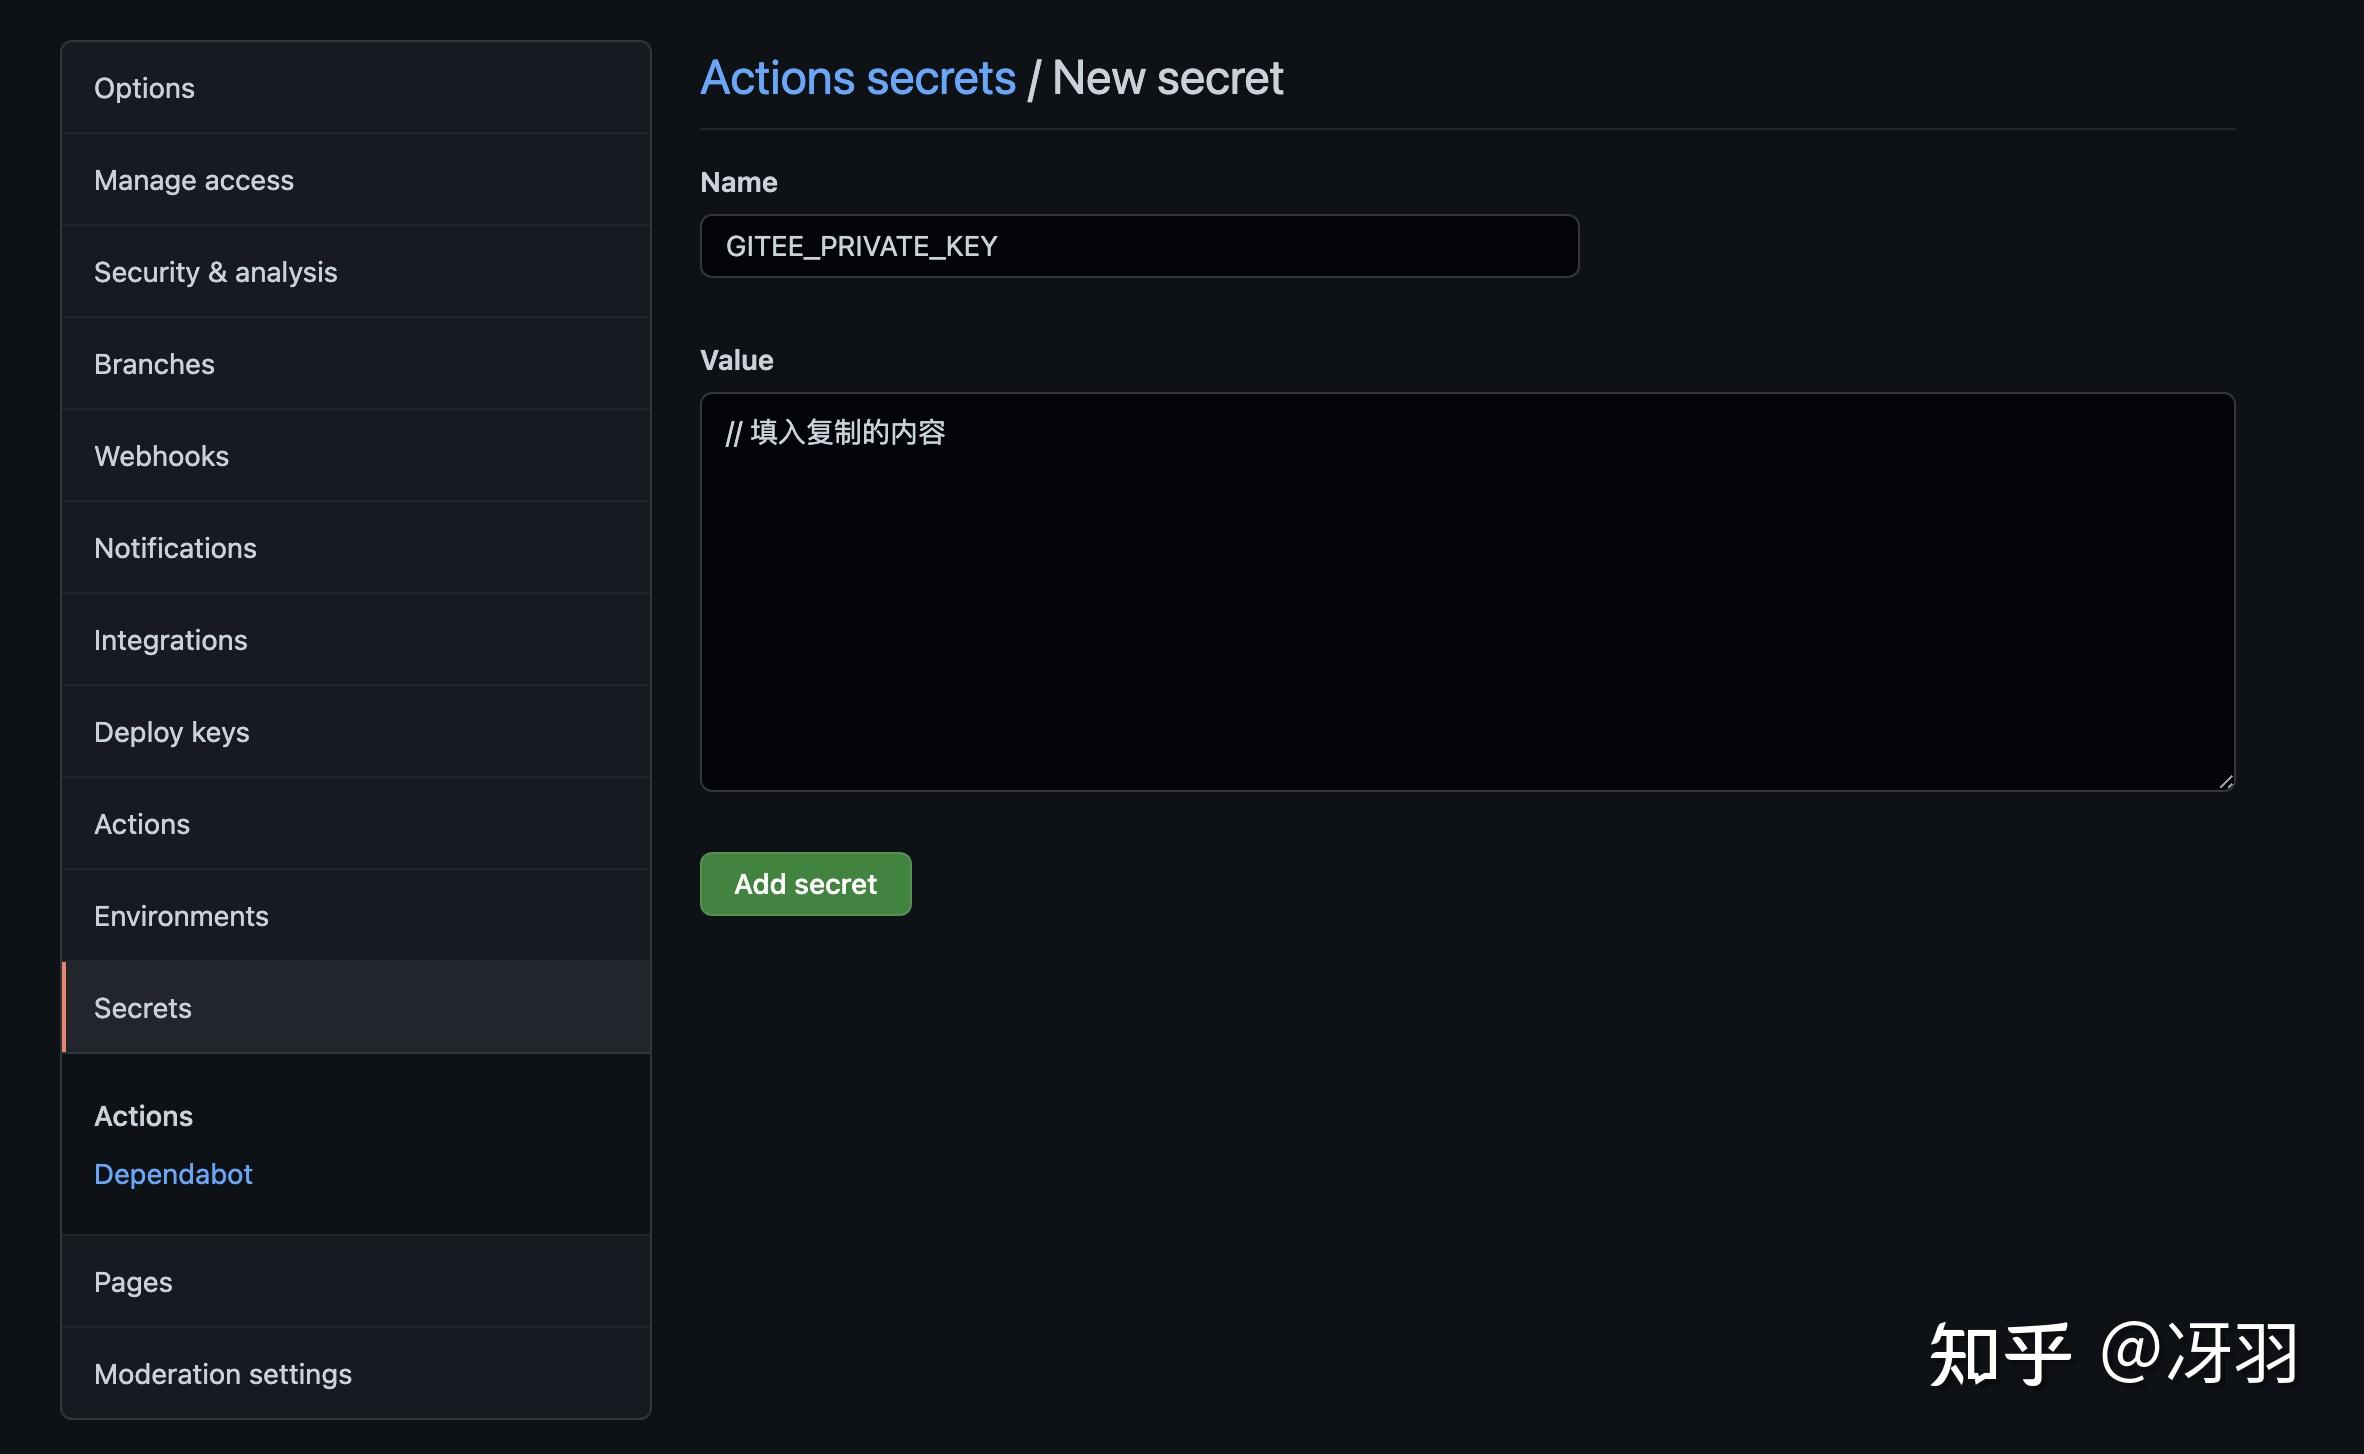
Task: Click inside the Value text area
Action: [x=1466, y=595]
